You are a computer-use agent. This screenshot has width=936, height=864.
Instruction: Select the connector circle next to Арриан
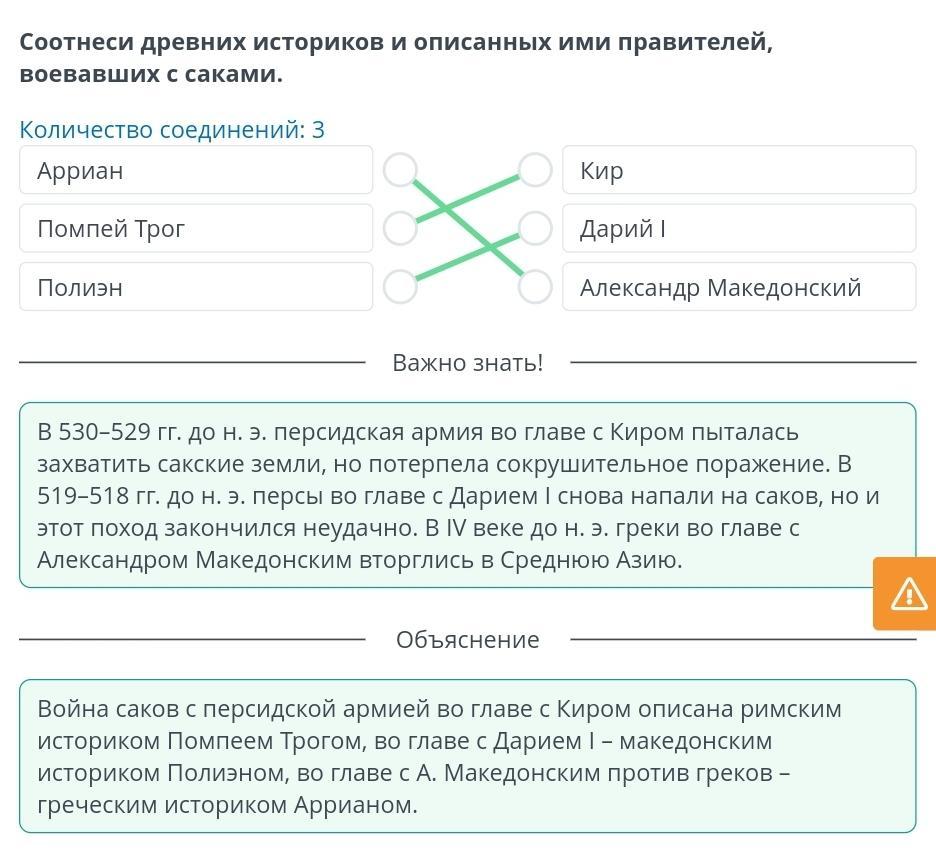[400, 170]
